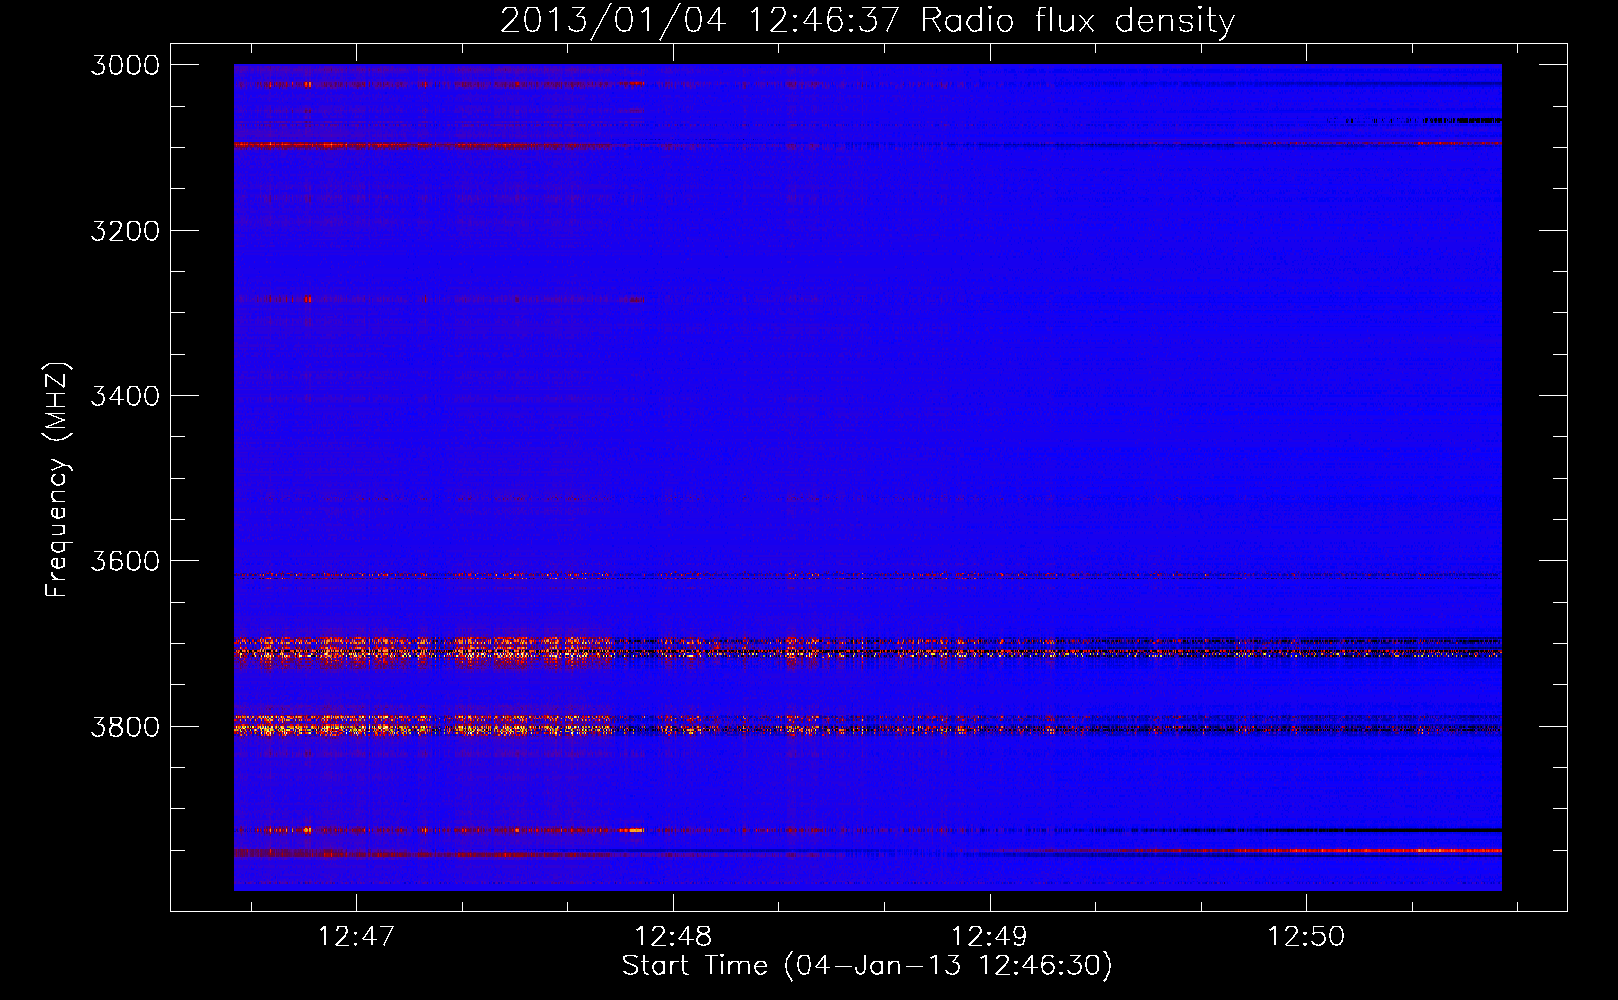
Task: Select the 3000 frequency axis label
Action: 125,65
